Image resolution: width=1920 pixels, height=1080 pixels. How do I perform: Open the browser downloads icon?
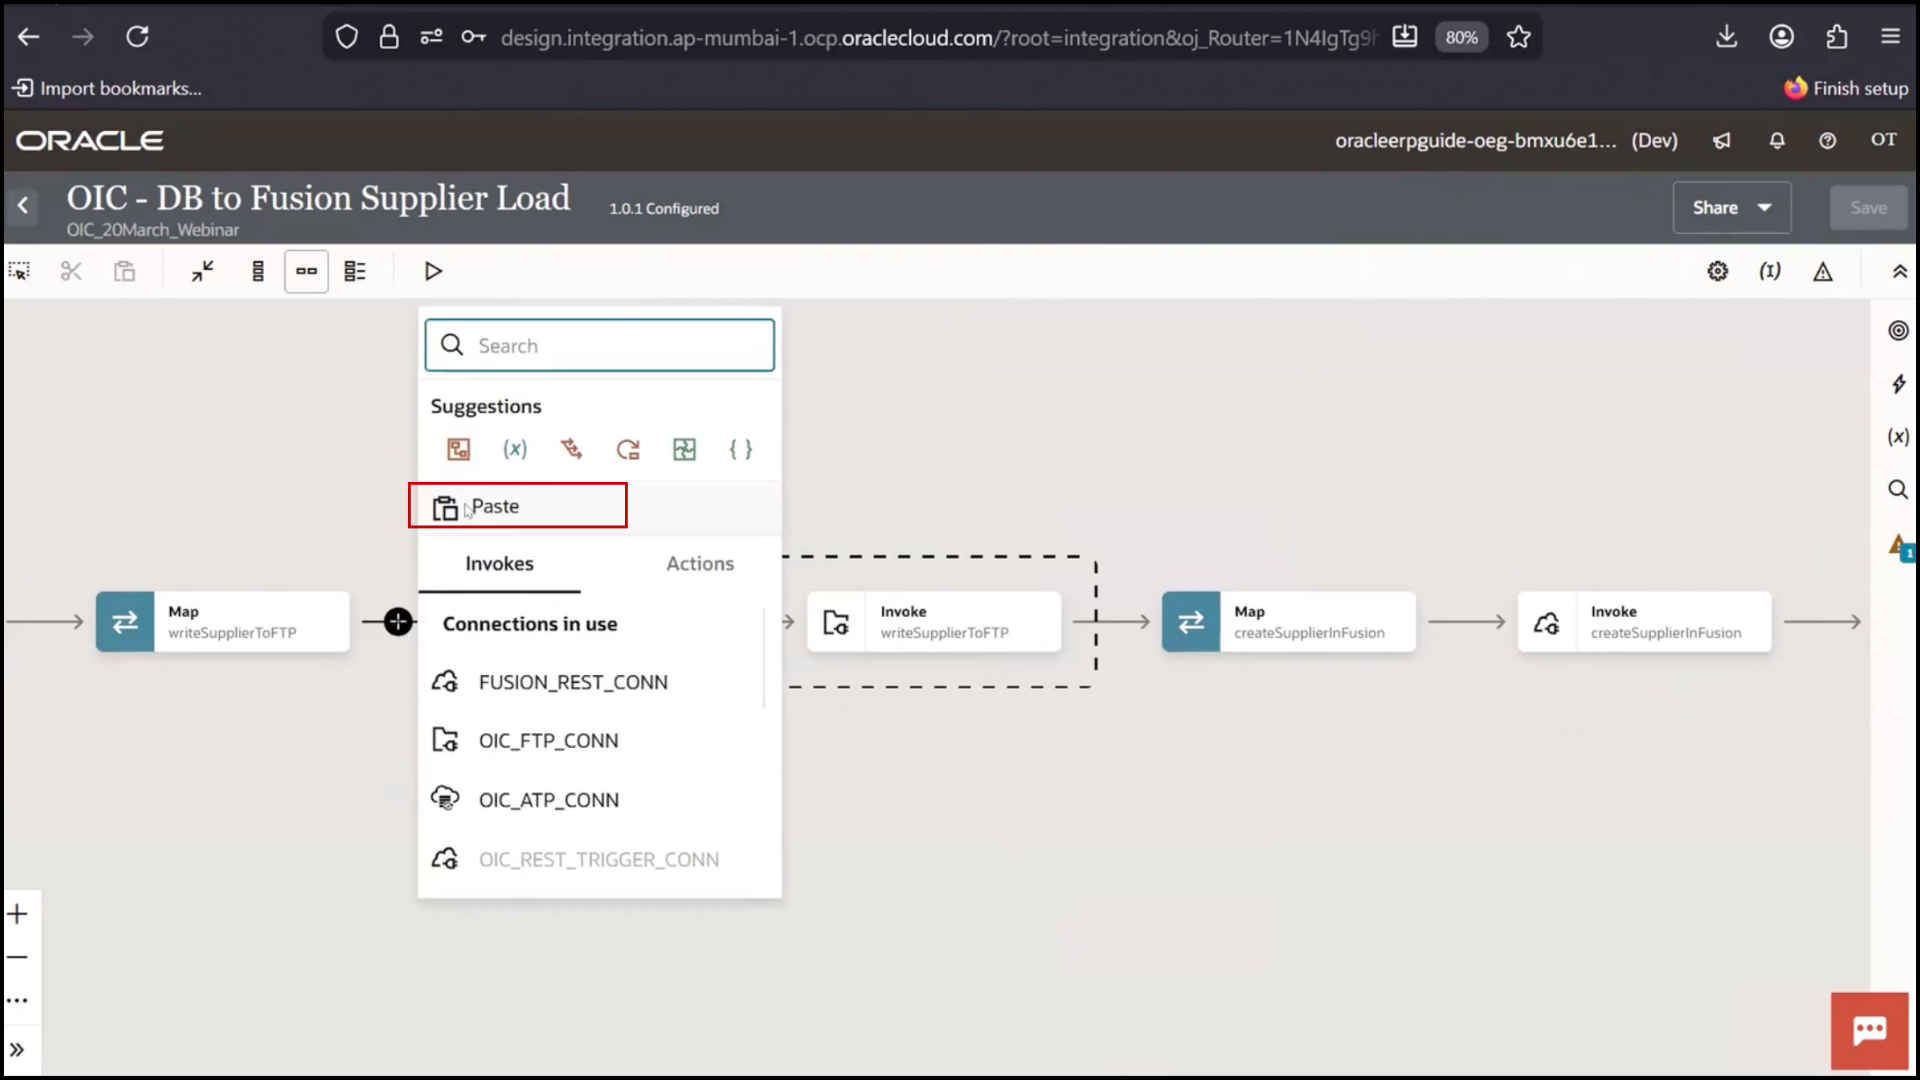click(x=1726, y=37)
